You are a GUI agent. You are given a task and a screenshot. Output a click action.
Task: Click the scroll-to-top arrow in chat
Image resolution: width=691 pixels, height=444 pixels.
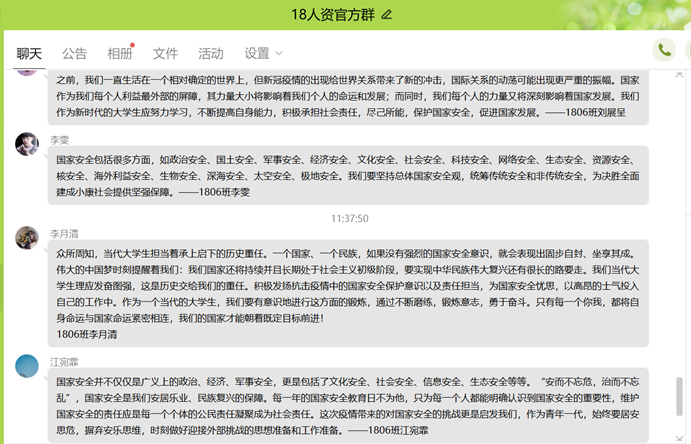pos(680,77)
